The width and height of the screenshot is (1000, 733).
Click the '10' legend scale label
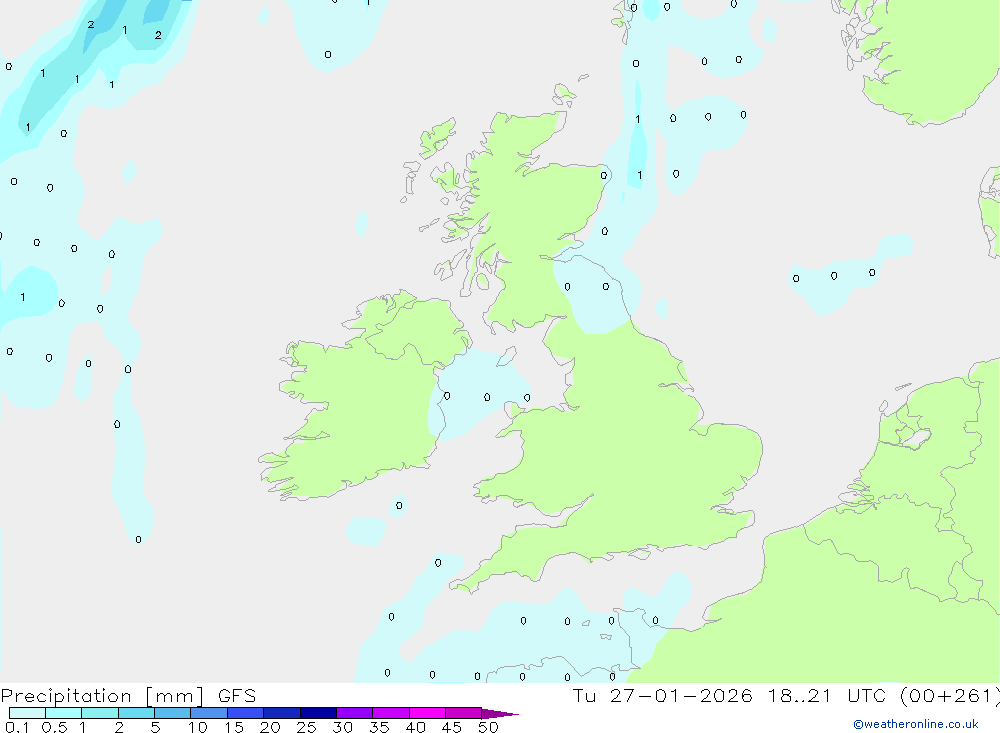(x=198, y=727)
